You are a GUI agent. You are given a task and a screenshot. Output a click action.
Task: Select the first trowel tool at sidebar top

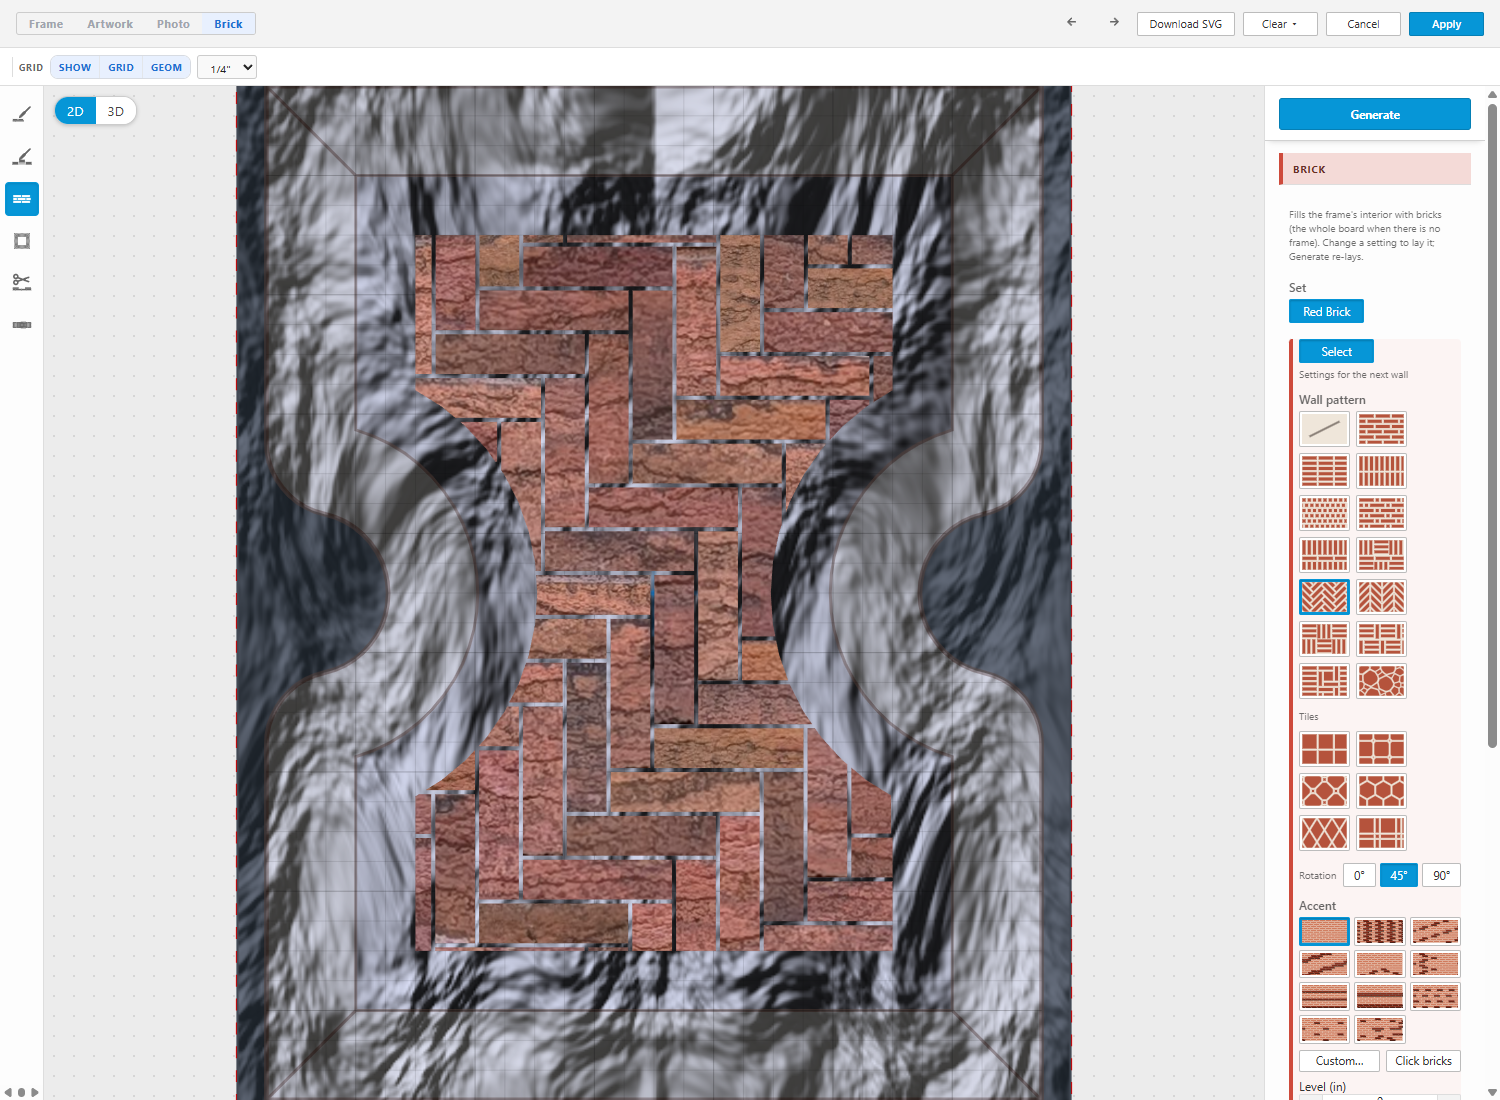[x=22, y=115]
